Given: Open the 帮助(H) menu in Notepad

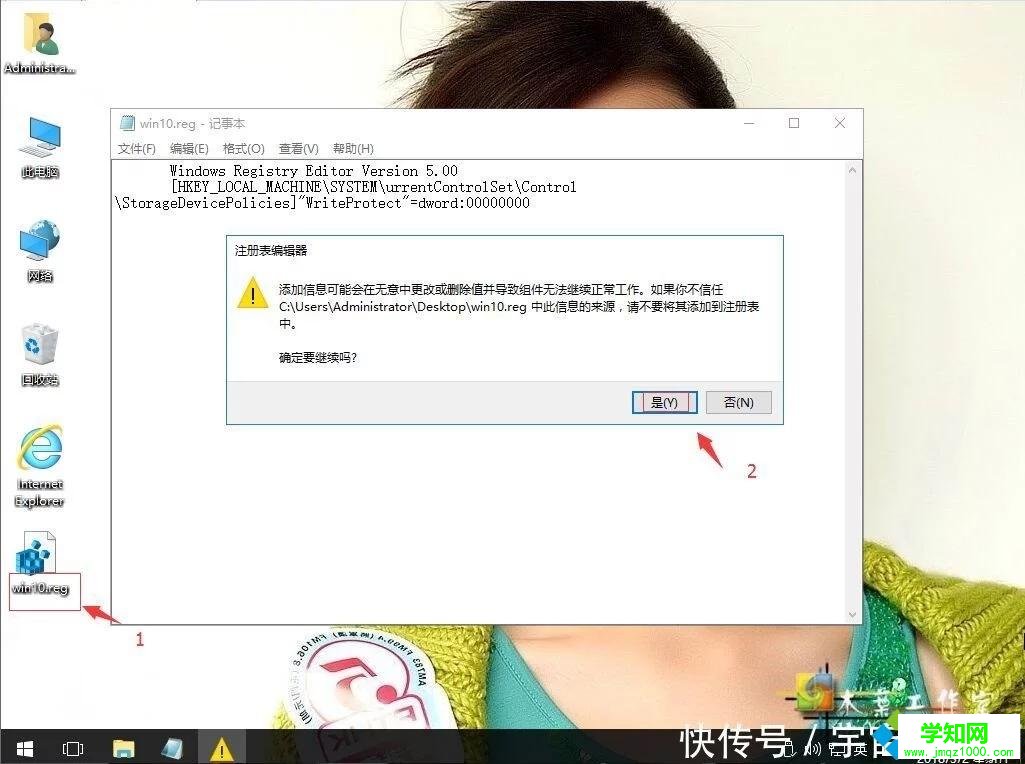Looking at the screenshot, I should coord(352,148).
